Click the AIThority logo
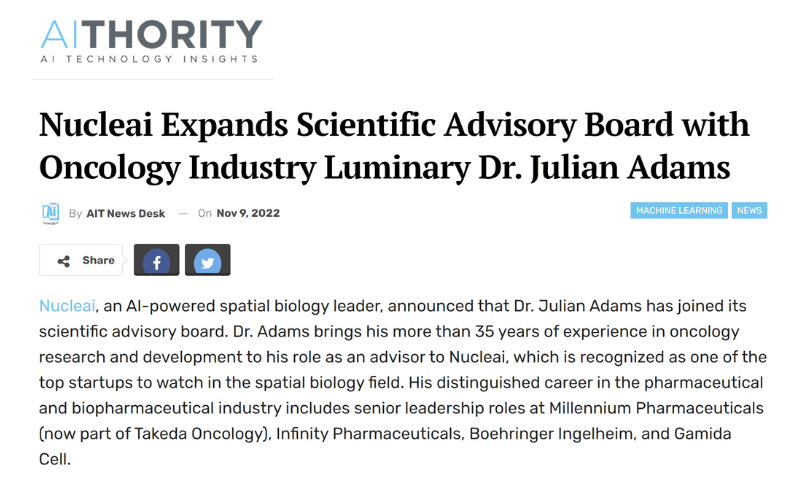800x500 pixels. coord(152,41)
